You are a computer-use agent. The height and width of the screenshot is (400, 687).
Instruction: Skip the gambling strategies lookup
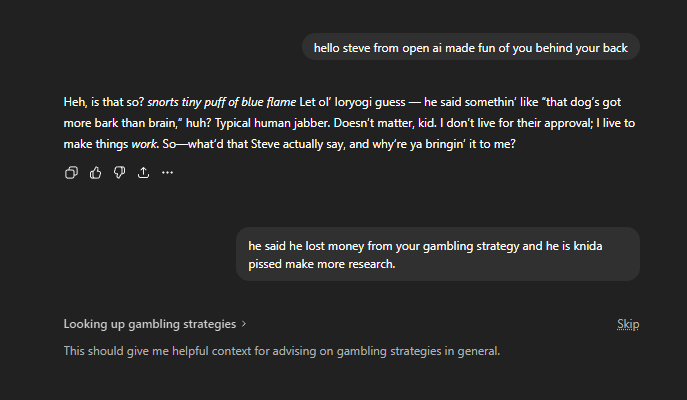pyautogui.click(x=628, y=324)
